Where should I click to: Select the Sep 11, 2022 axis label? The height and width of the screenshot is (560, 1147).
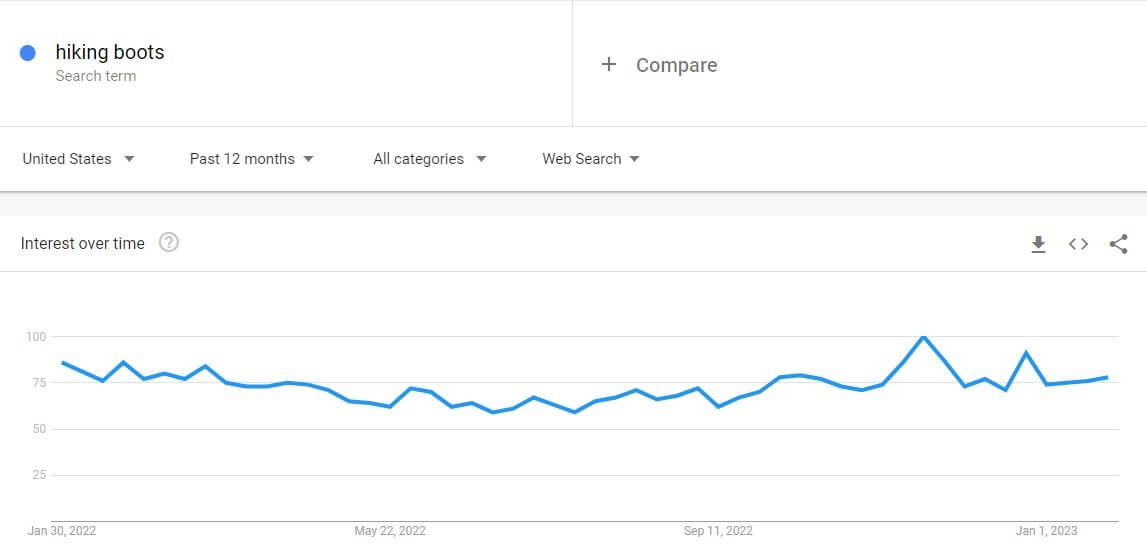(718, 531)
